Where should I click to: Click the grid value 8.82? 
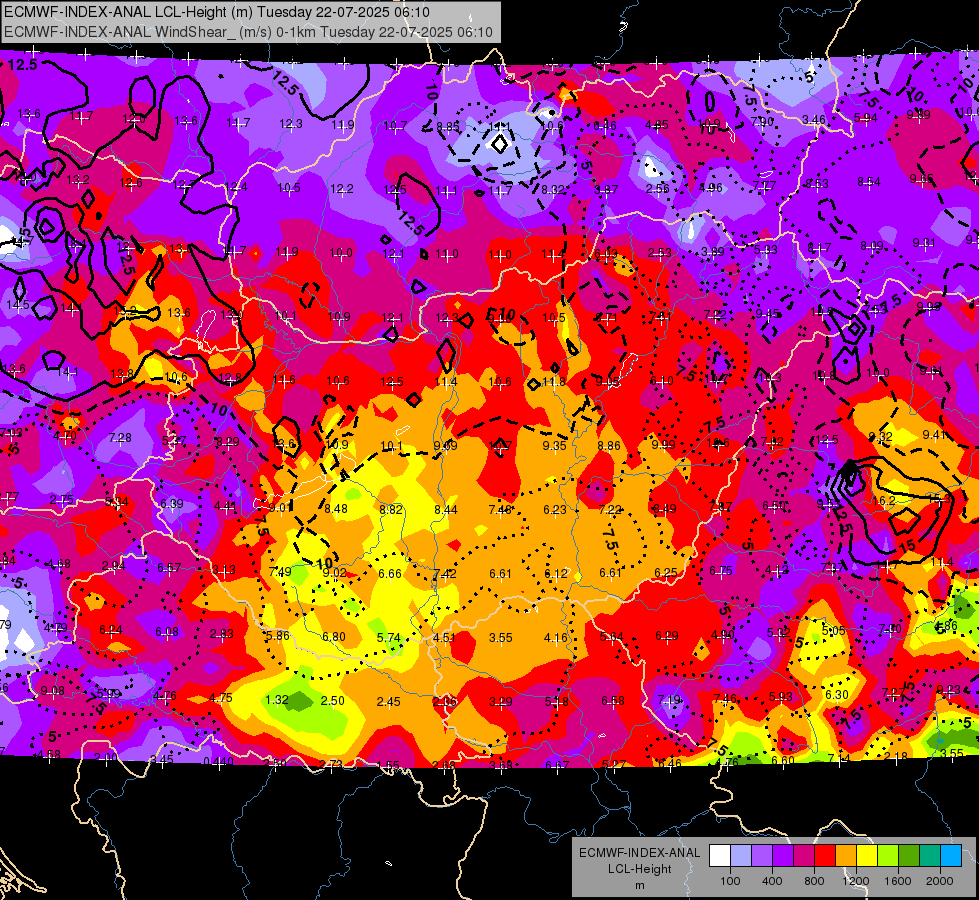(x=391, y=510)
